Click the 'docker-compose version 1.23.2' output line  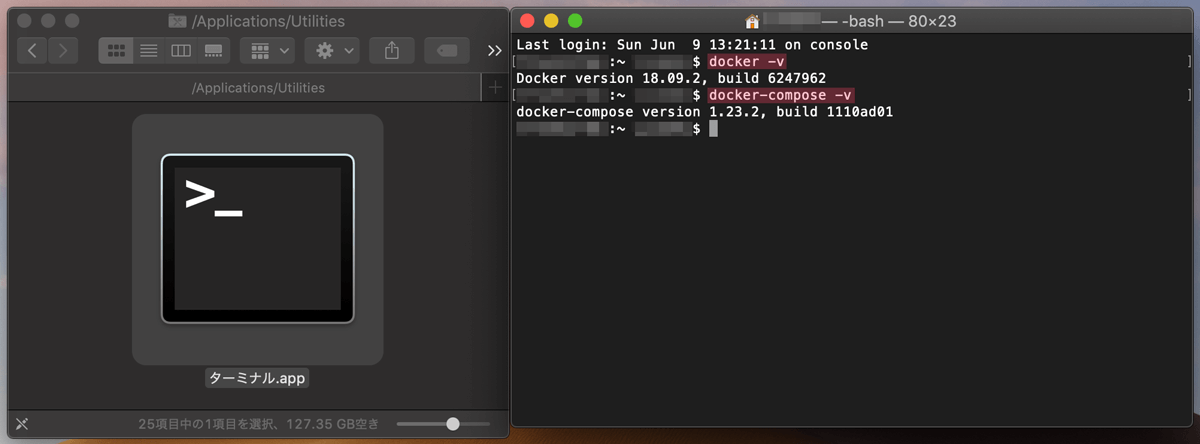point(704,112)
